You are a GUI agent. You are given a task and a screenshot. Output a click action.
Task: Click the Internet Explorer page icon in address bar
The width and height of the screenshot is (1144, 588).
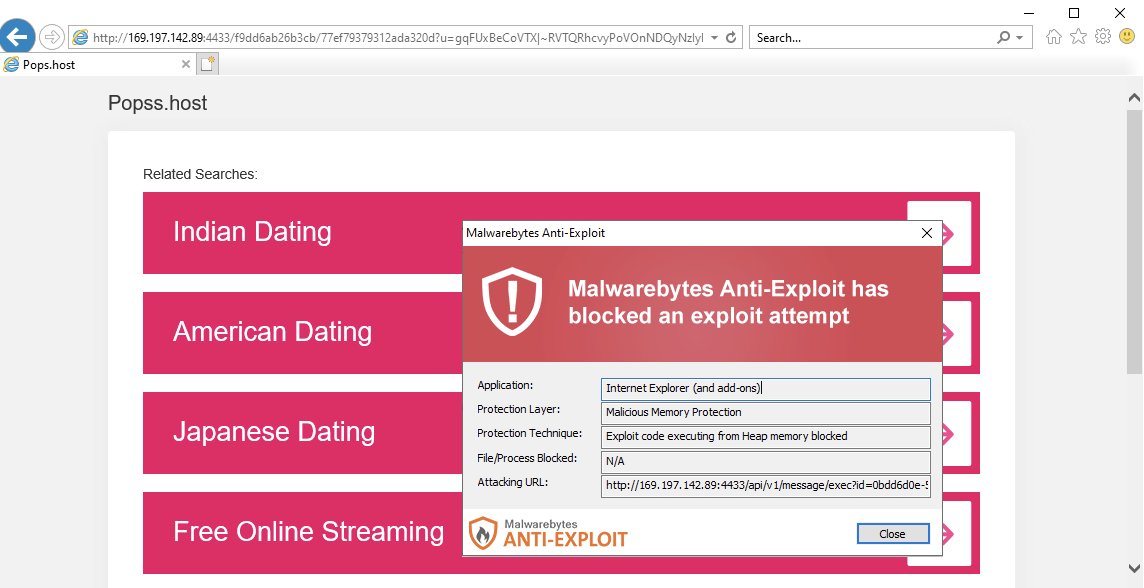coord(80,37)
